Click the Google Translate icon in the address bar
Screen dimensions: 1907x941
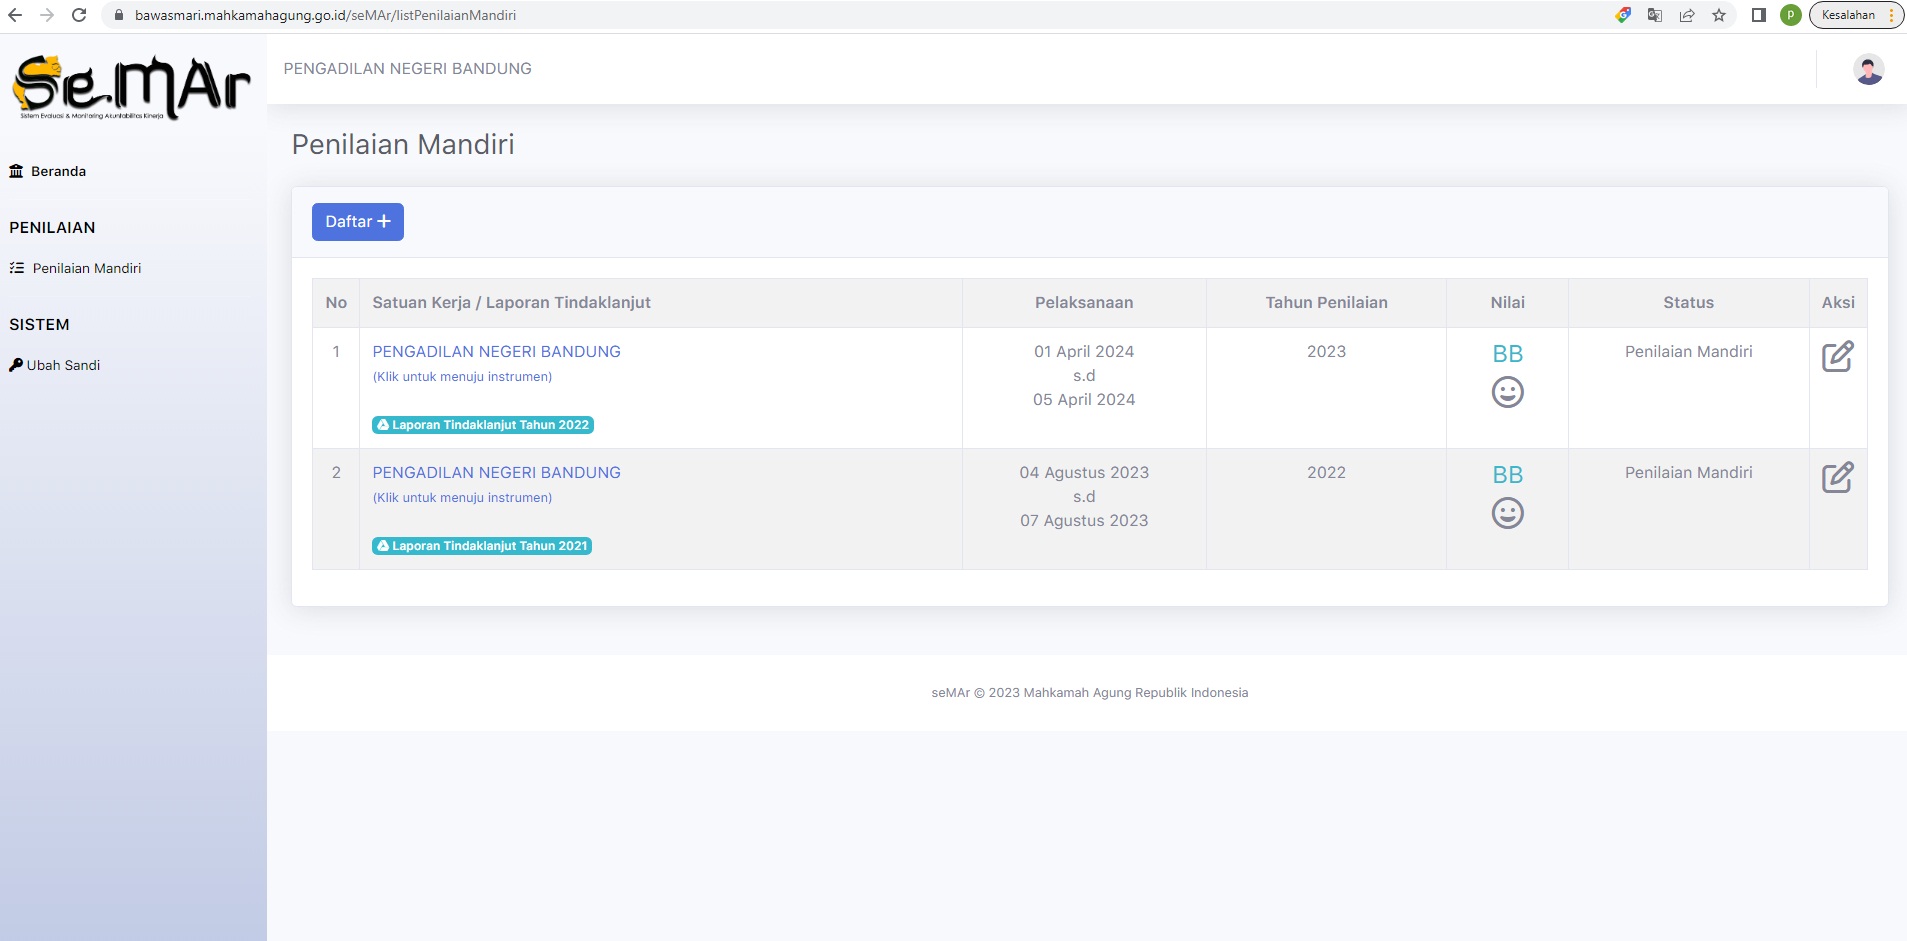point(1655,15)
